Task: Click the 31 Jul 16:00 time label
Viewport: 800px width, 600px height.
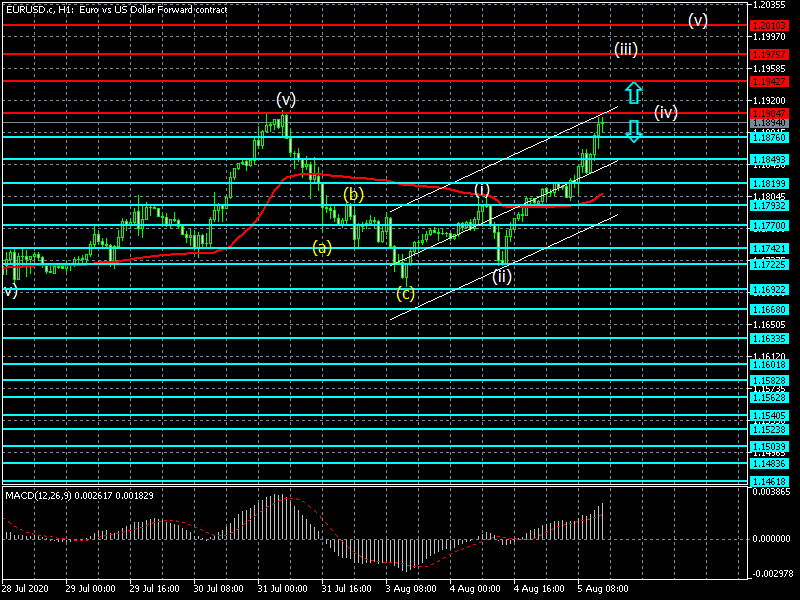Action: (x=347, y=588)
